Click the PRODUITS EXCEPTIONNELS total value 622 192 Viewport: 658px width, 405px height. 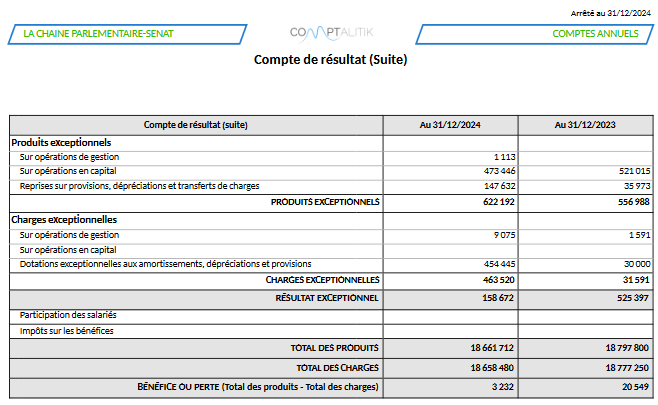coord(498,202)
